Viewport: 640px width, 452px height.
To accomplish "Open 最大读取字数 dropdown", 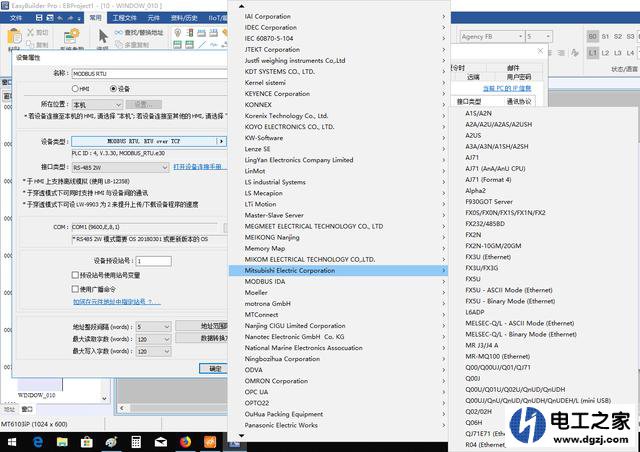I will [x=153, y=339].
